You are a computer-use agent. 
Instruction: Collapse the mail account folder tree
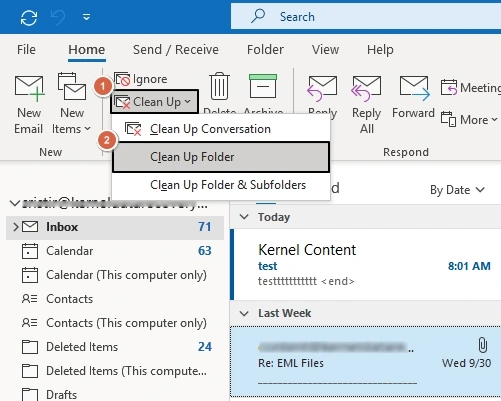point(14,203)
